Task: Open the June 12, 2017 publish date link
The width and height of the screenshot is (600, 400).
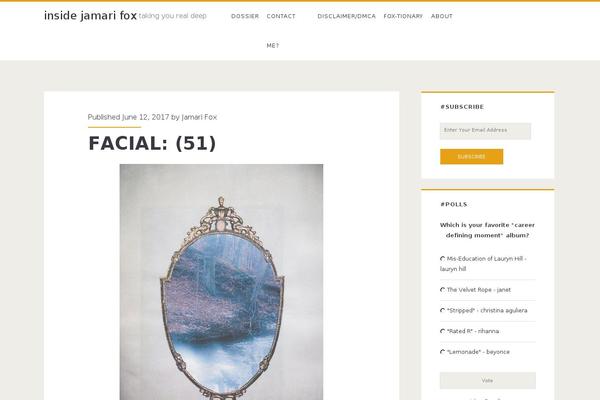Action: [145, 117]
